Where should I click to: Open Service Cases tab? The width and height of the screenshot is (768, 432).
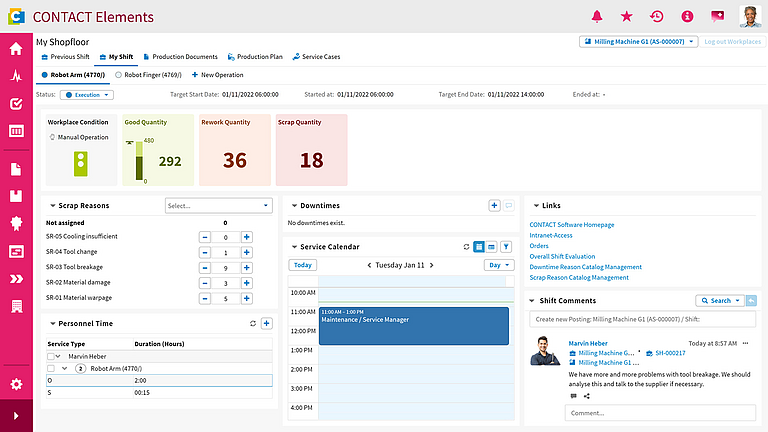click(316, 57)
